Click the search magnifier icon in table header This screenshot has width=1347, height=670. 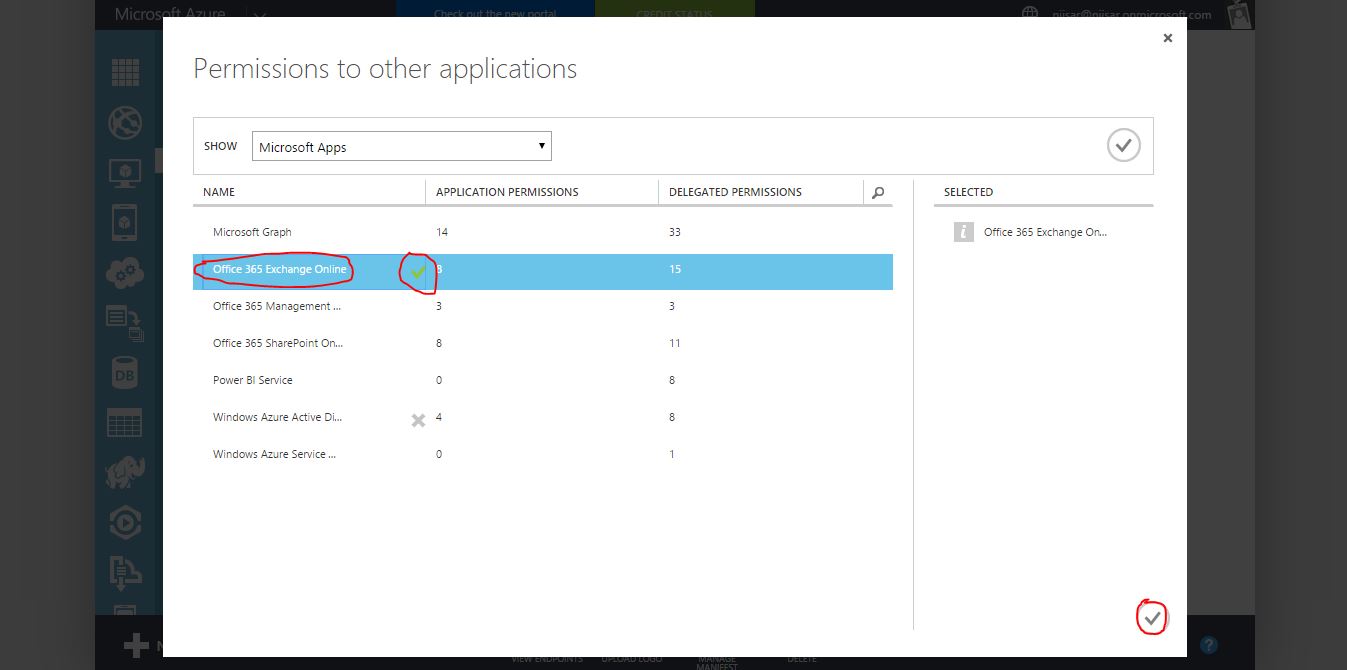(x=878, y=192)
